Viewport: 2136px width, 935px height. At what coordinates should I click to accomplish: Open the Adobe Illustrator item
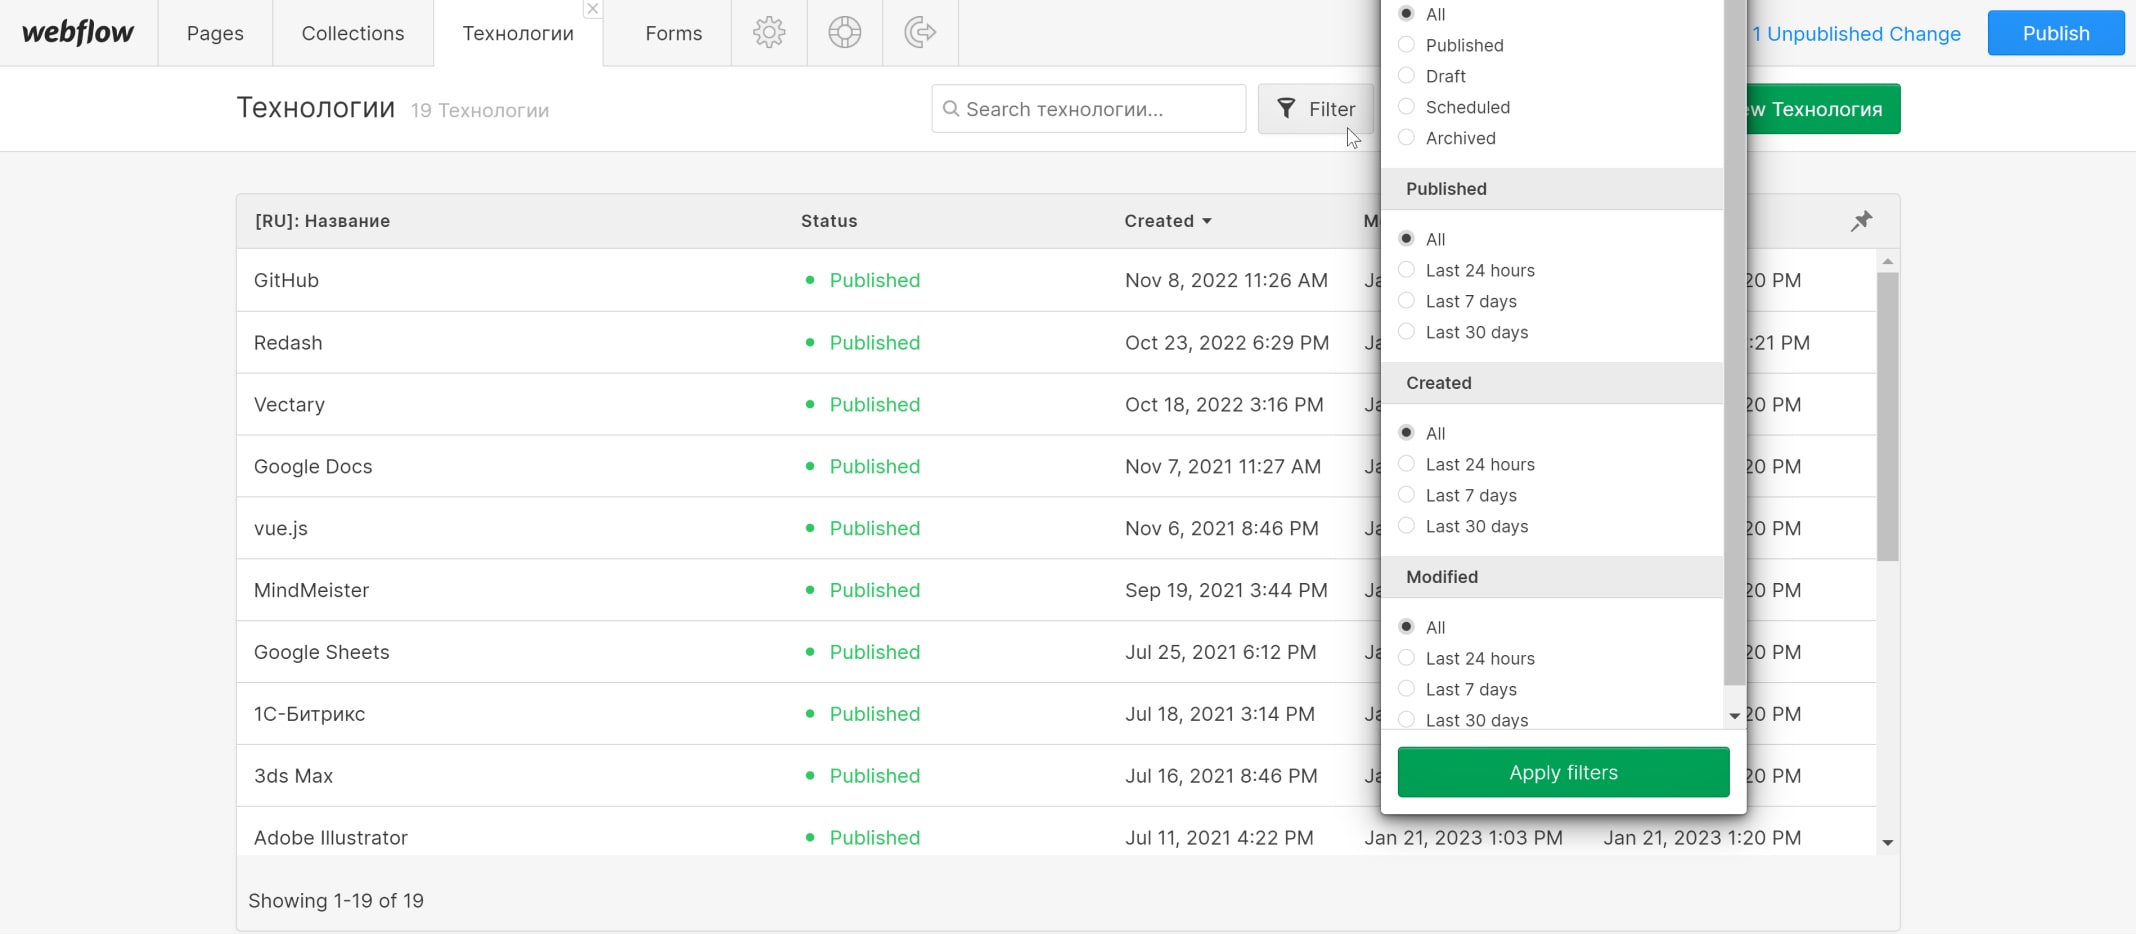(x=331, y=839)
